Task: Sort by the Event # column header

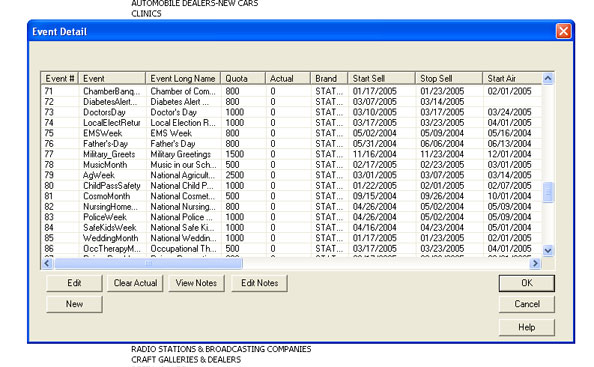Action: click(x=60, y=78)
